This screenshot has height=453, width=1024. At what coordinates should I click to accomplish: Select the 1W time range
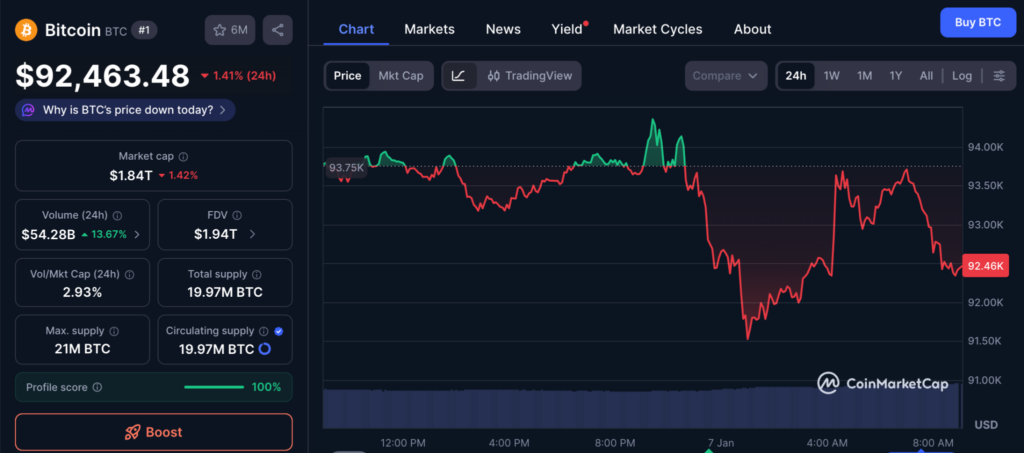tap(831, 76)
